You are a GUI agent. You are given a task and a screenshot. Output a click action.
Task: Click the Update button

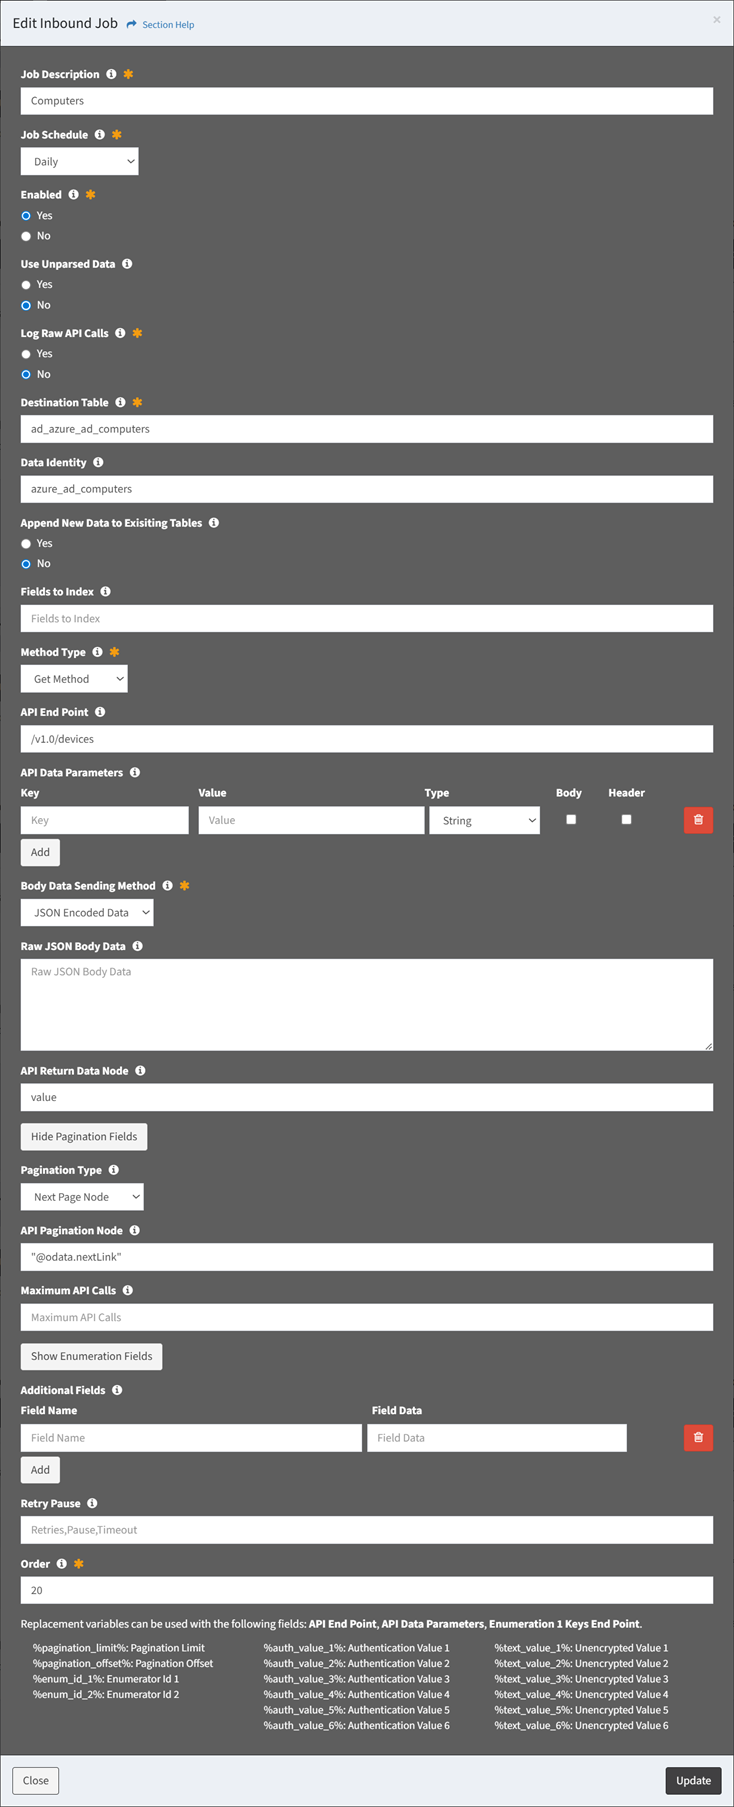tap(693, 1780)
